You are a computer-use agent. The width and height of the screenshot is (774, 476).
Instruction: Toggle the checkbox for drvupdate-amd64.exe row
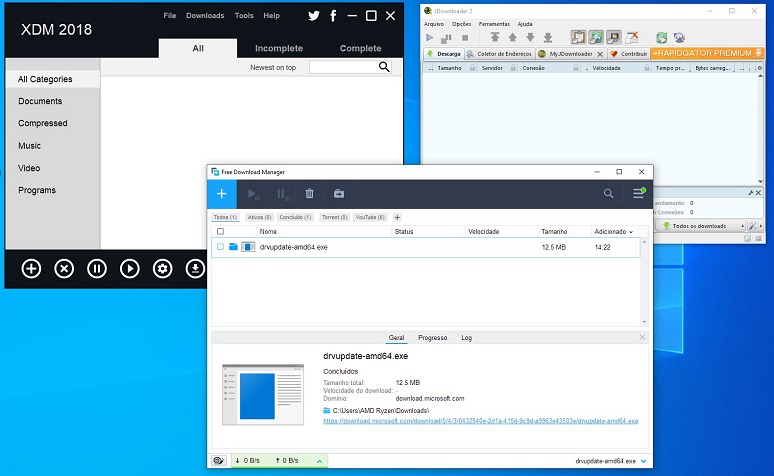(x=221, y=247)
